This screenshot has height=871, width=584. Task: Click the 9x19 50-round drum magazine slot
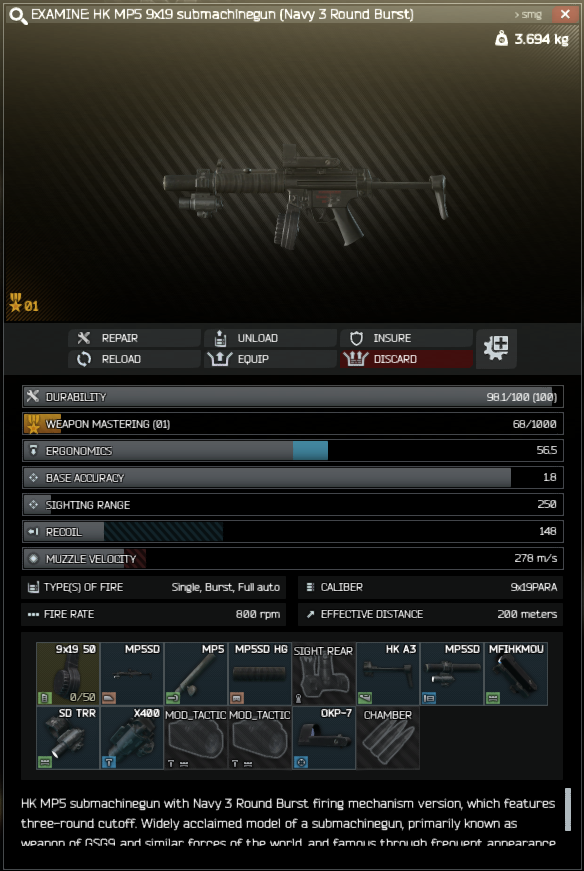[68, 673]
